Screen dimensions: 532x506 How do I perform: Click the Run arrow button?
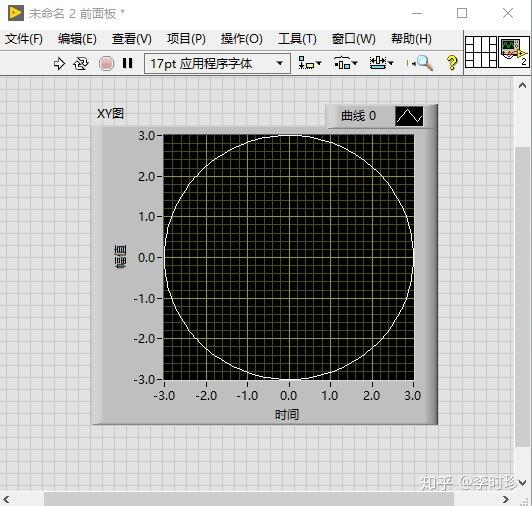59,63
